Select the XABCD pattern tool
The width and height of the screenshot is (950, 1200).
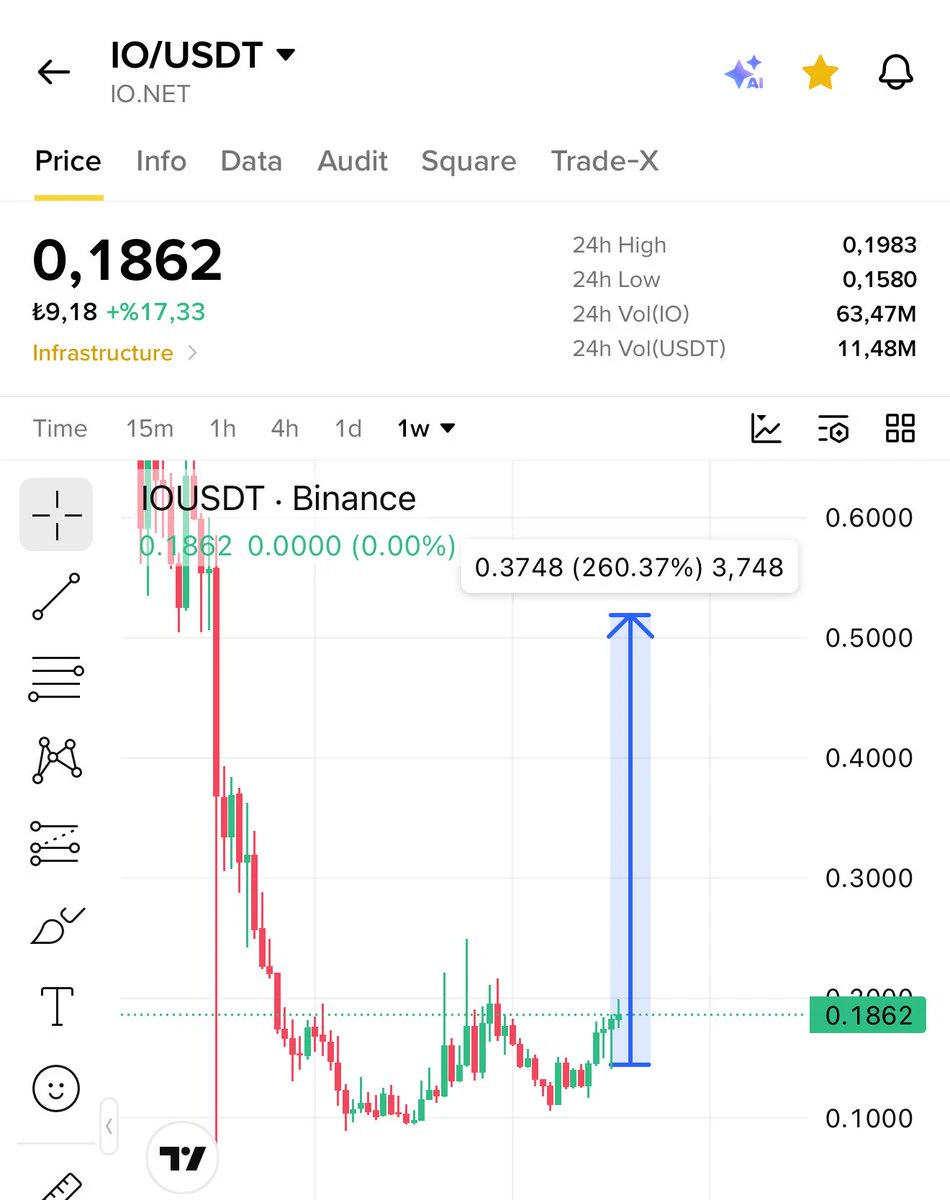tap(57, 761)
